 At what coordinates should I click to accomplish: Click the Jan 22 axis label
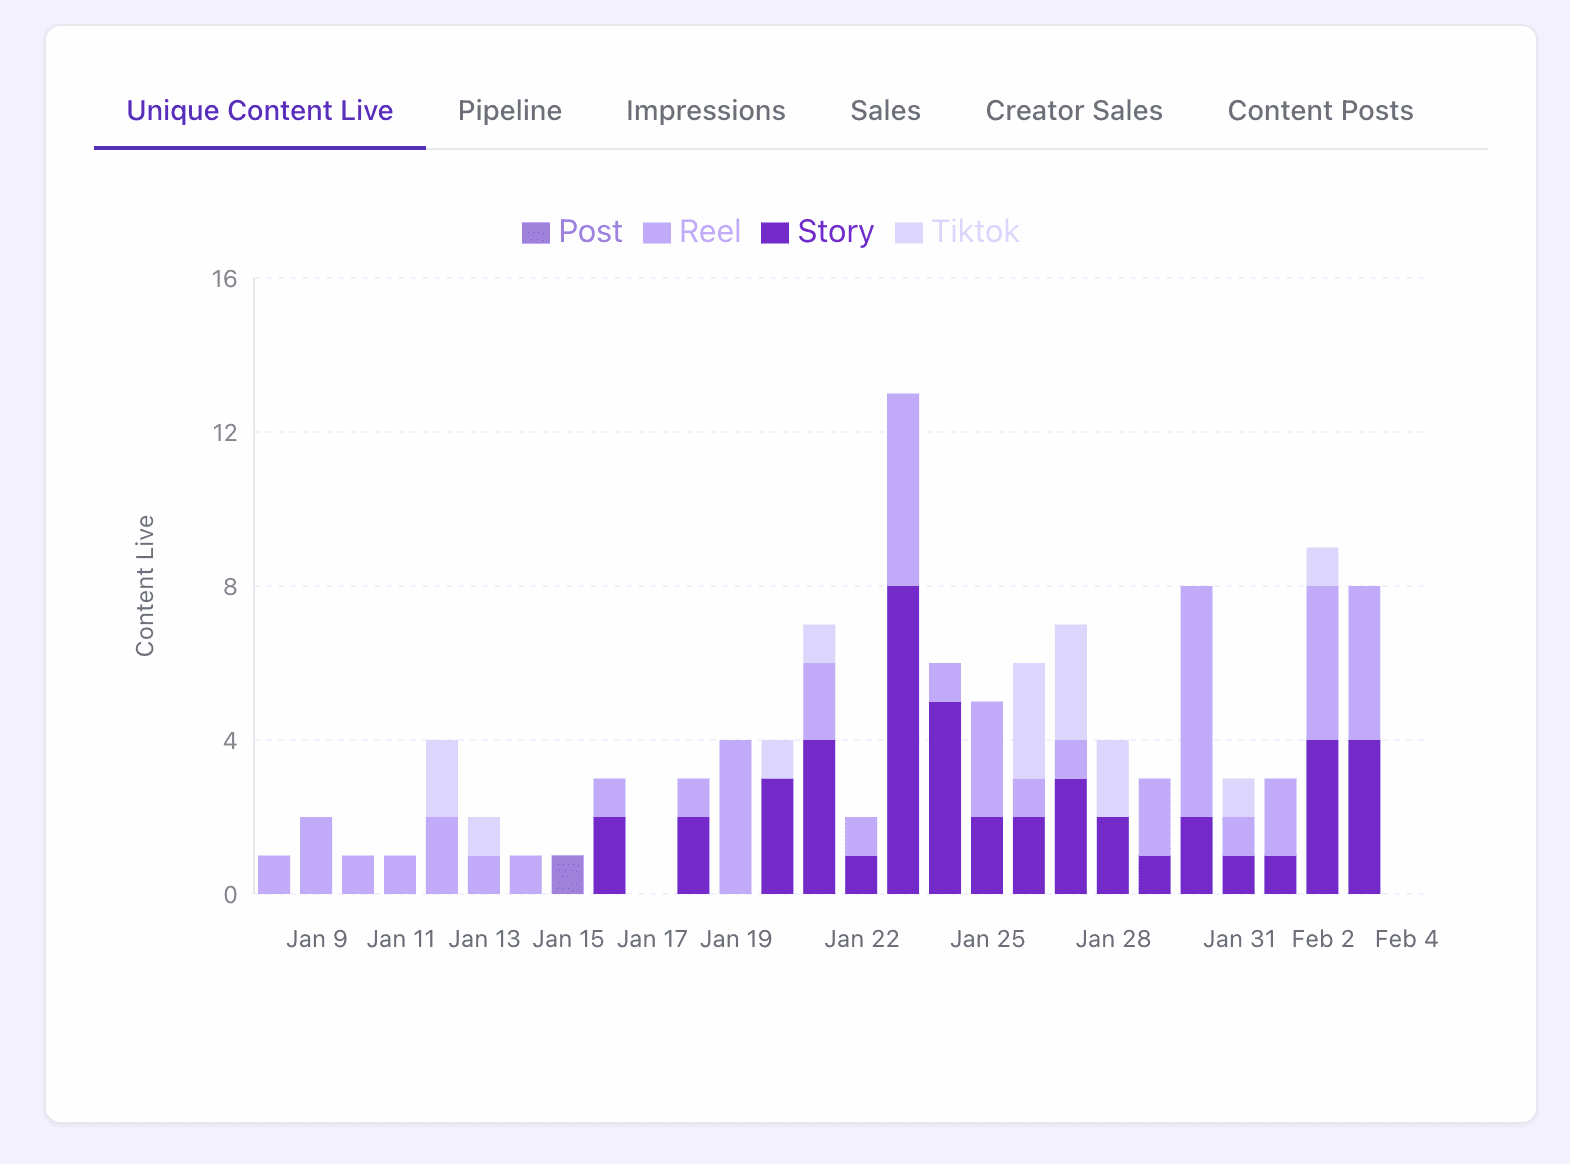[x=862, y=939]
